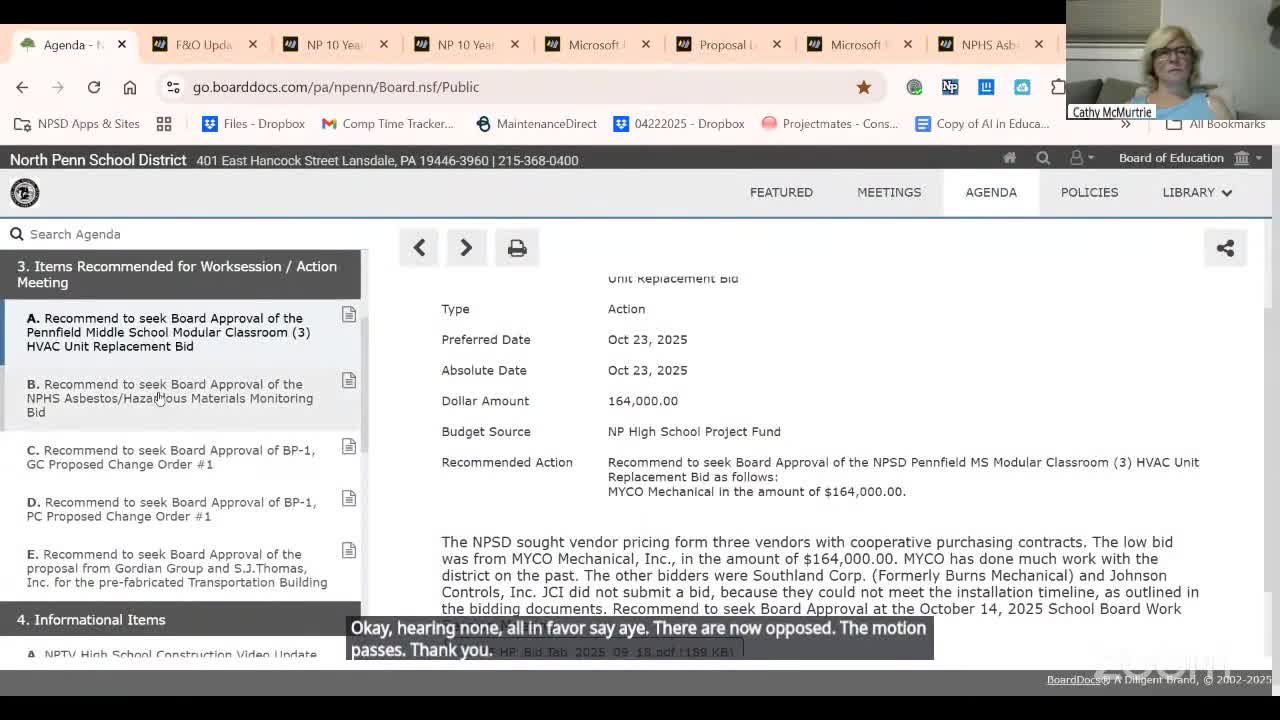
Task: Share the agenda item
Action: [1226, 248]
